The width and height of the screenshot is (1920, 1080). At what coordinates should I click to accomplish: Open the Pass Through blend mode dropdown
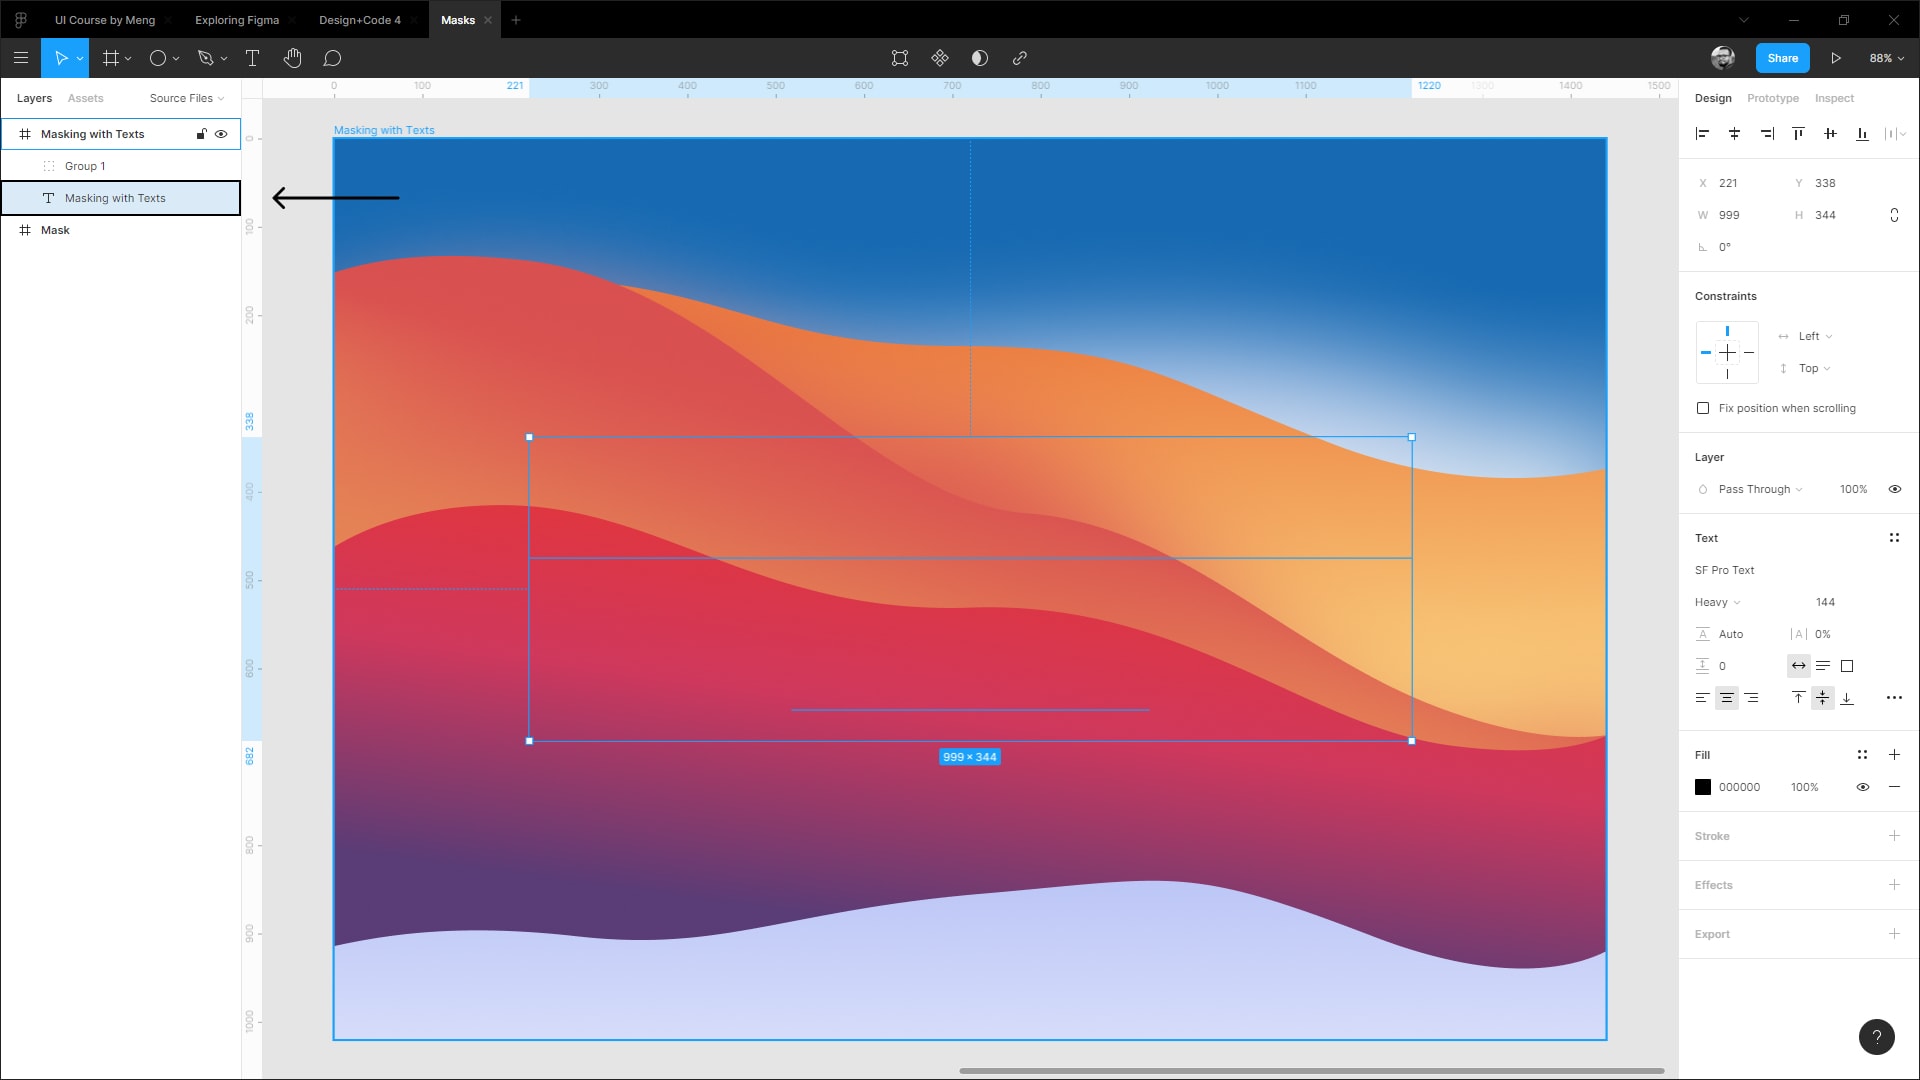(1759, 489)
